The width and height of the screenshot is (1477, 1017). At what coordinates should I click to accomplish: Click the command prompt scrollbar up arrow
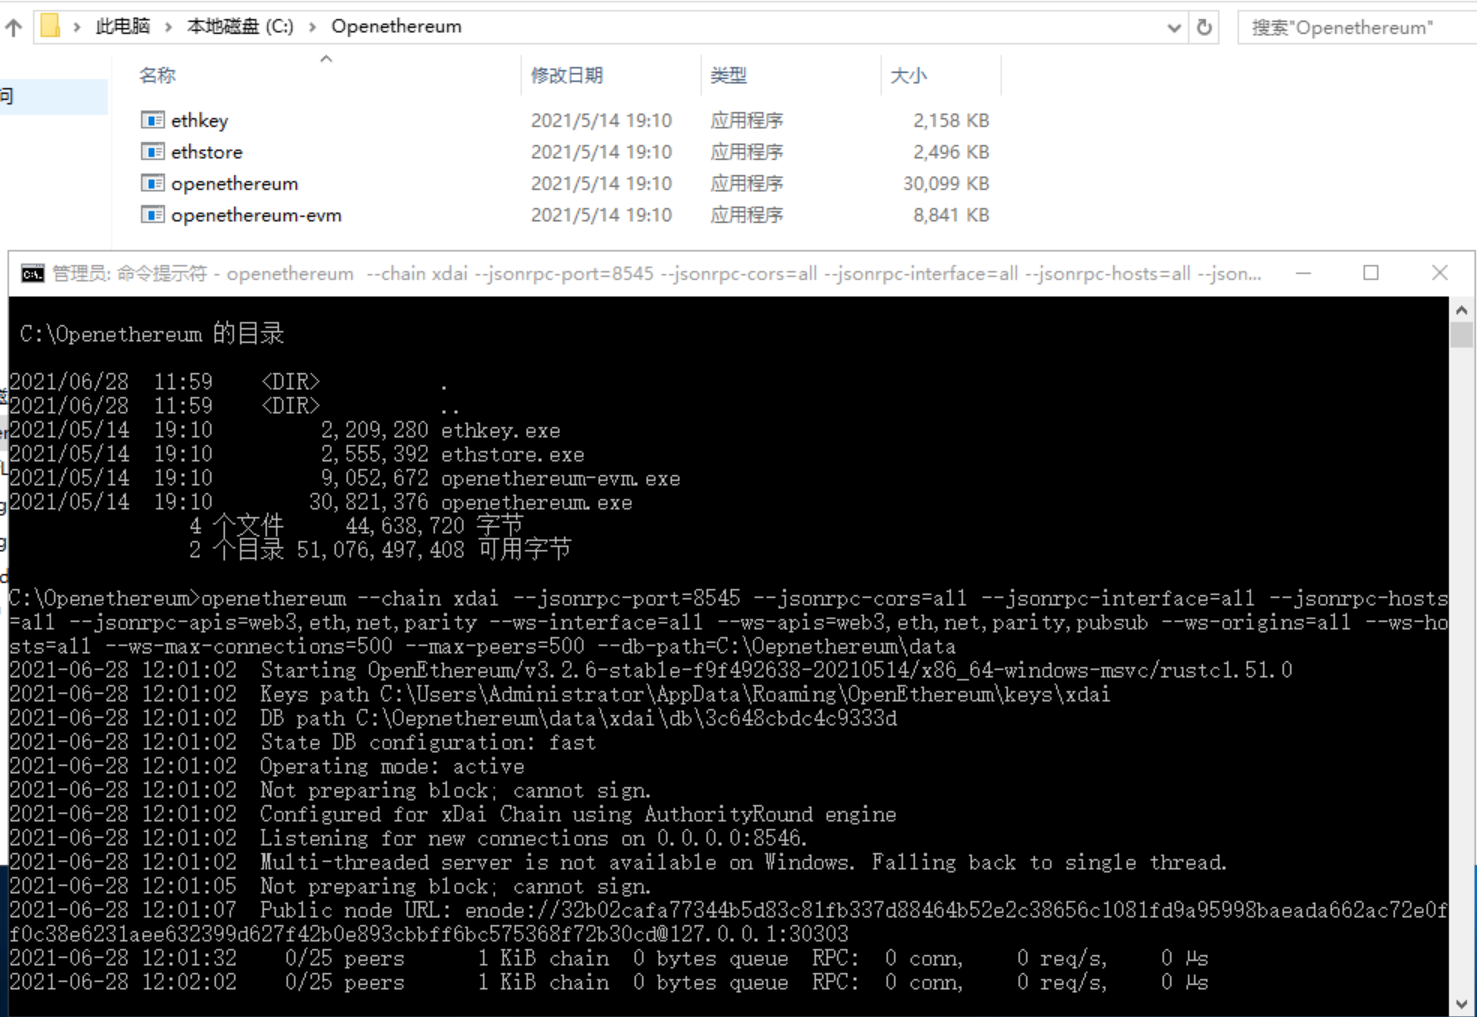pos(1461,310)
